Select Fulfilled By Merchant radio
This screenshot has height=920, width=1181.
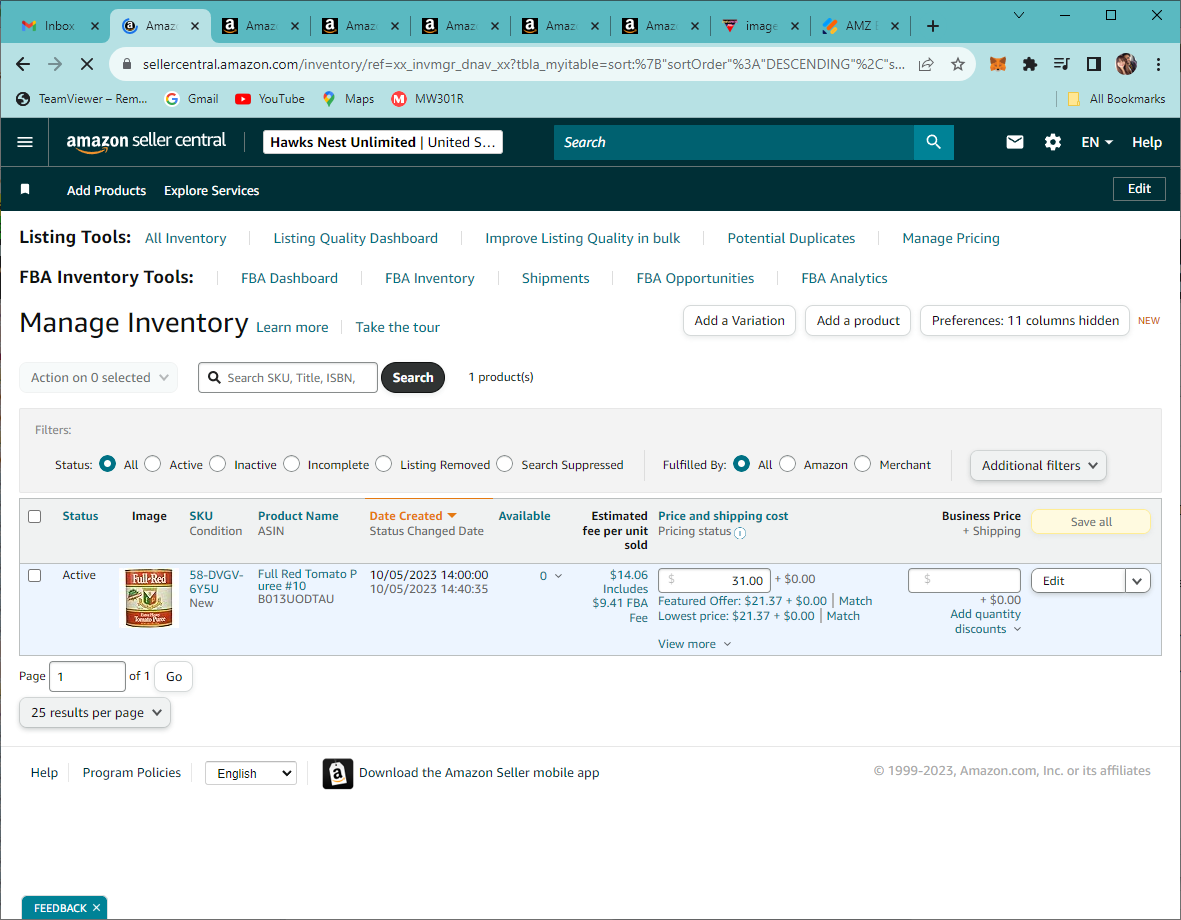[x=862, y=464]
